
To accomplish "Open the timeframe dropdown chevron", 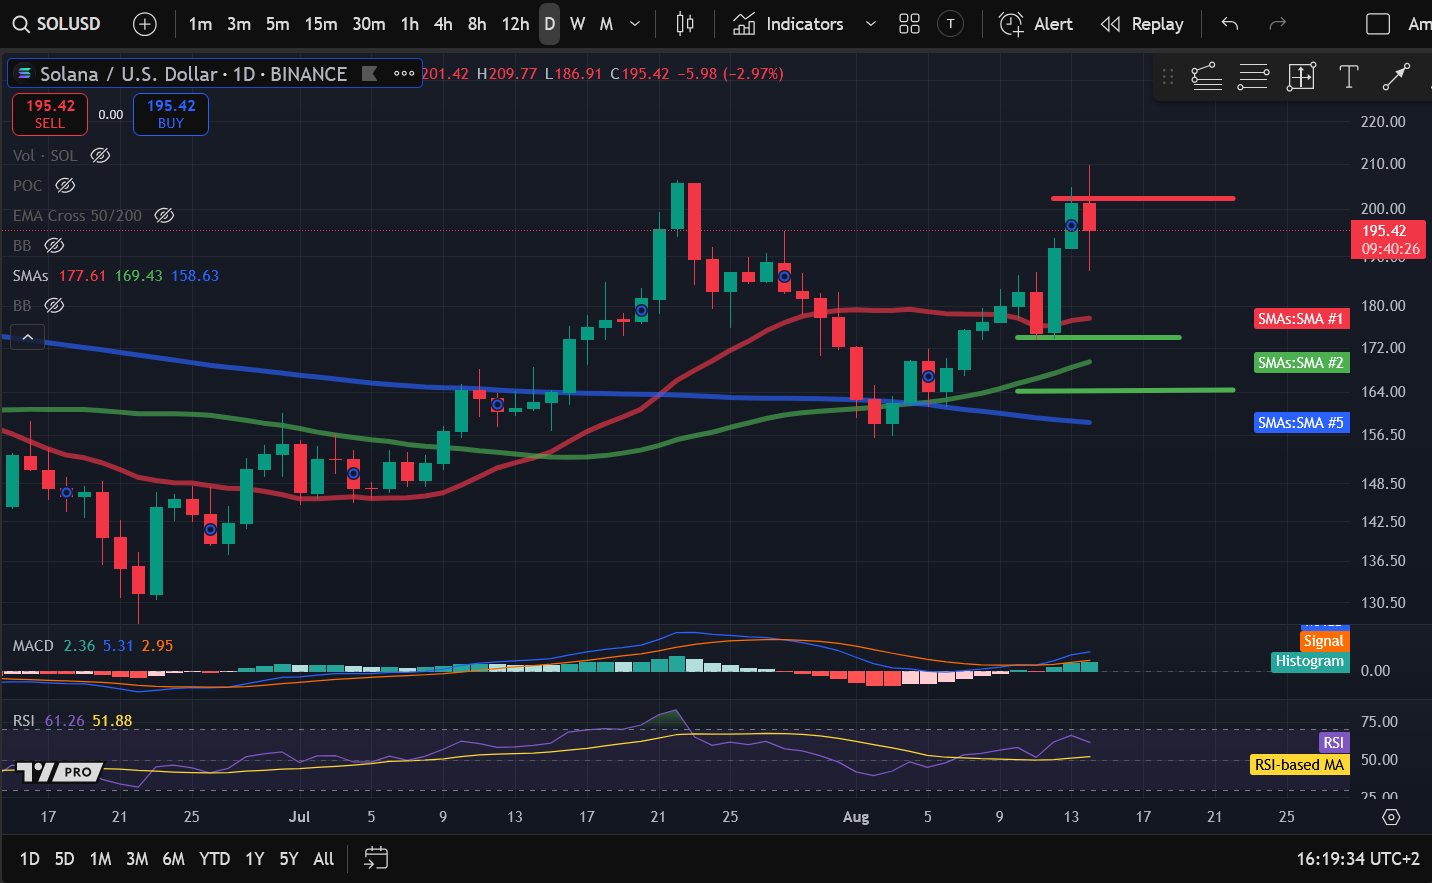I will [635, 24].
